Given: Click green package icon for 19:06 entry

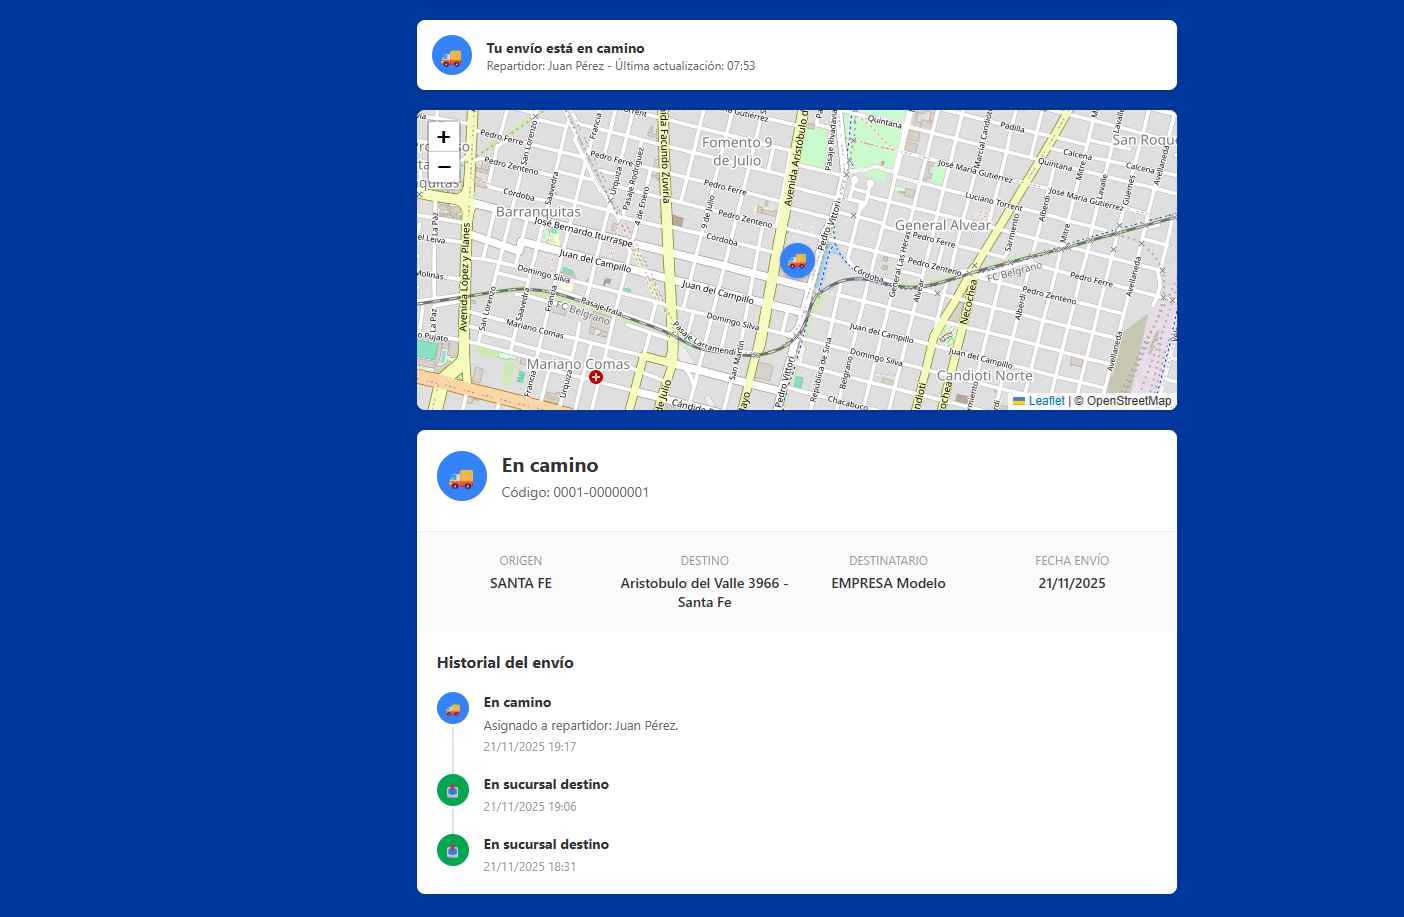Looking at the screenshot, I should 453,791.
